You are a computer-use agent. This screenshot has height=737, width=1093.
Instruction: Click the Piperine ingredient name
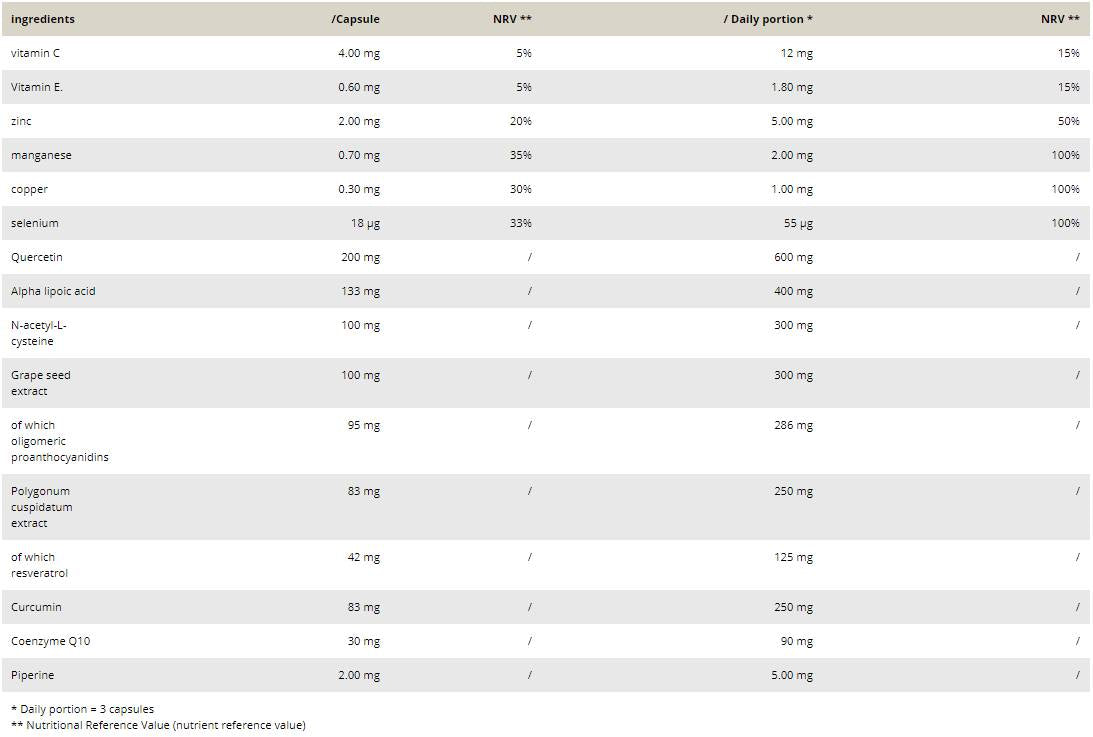click(x=34, y=675)
